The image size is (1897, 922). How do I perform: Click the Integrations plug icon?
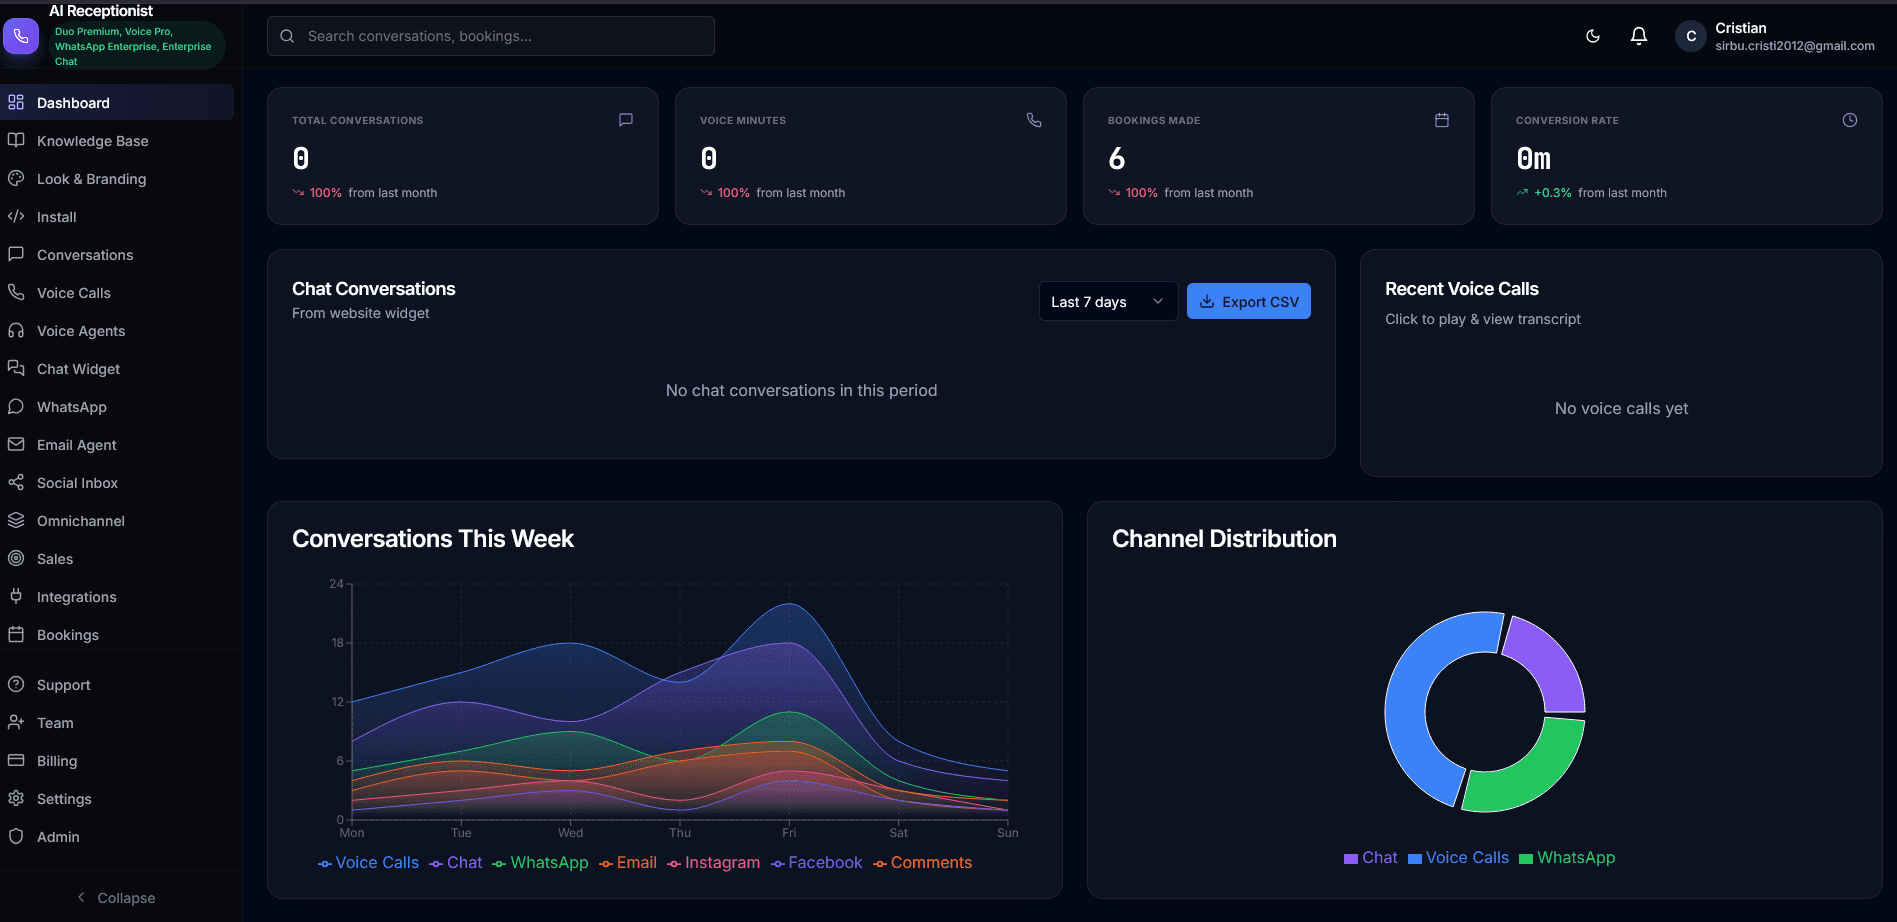tap(16, 596)
